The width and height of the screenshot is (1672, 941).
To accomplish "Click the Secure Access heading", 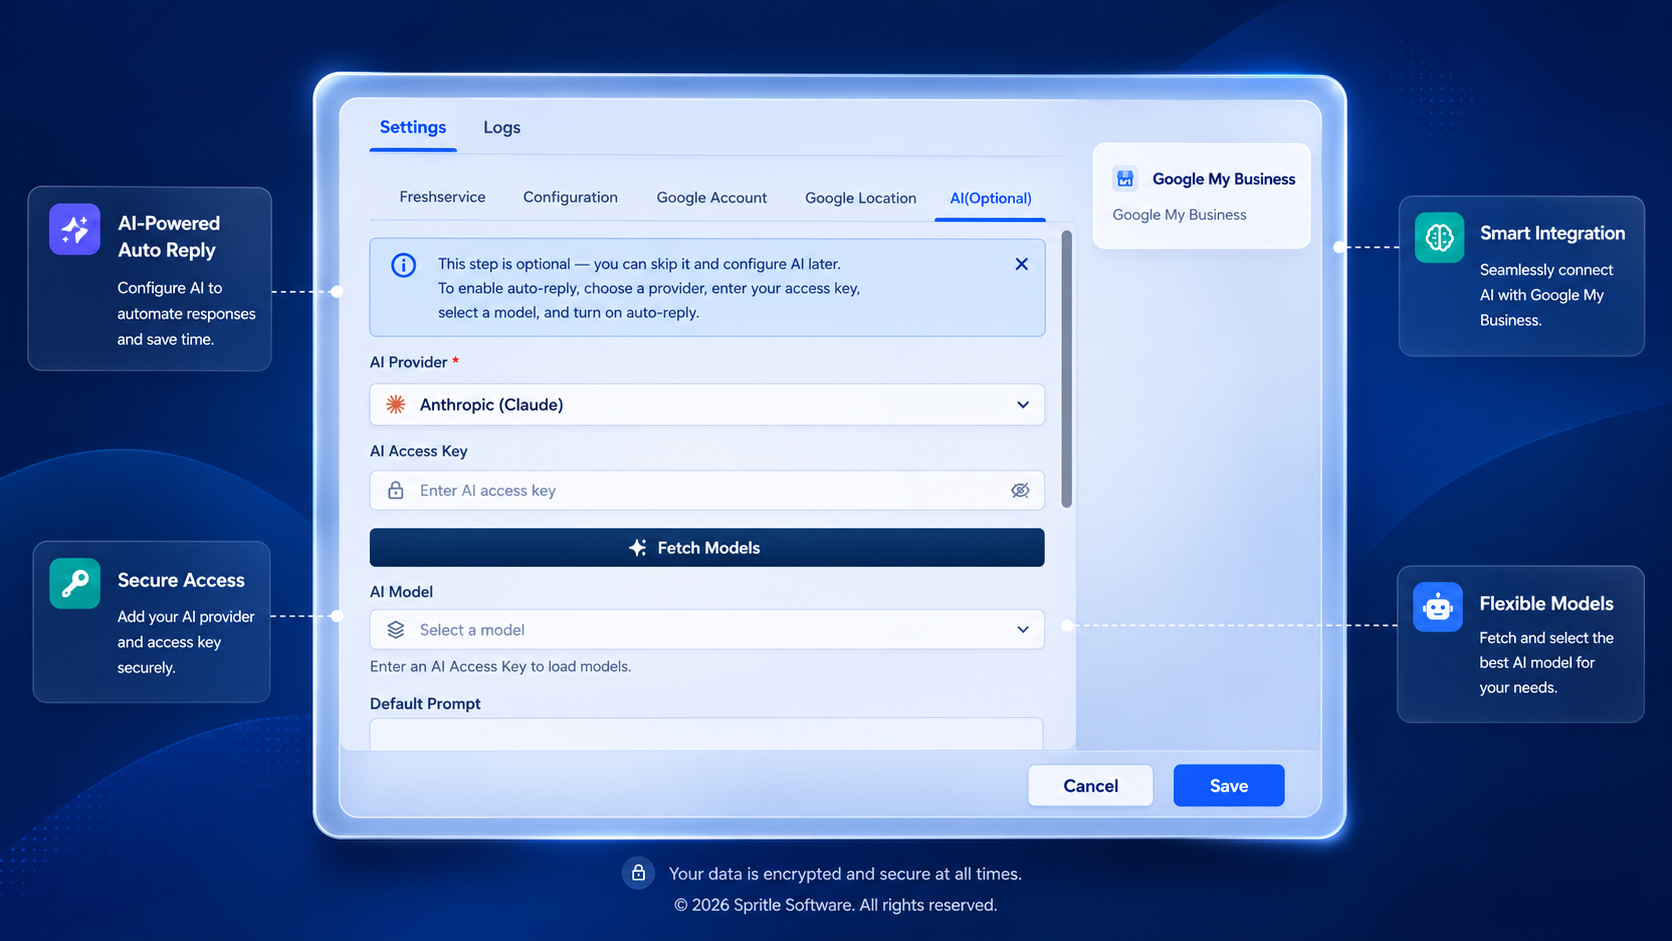I will (181, 580).
